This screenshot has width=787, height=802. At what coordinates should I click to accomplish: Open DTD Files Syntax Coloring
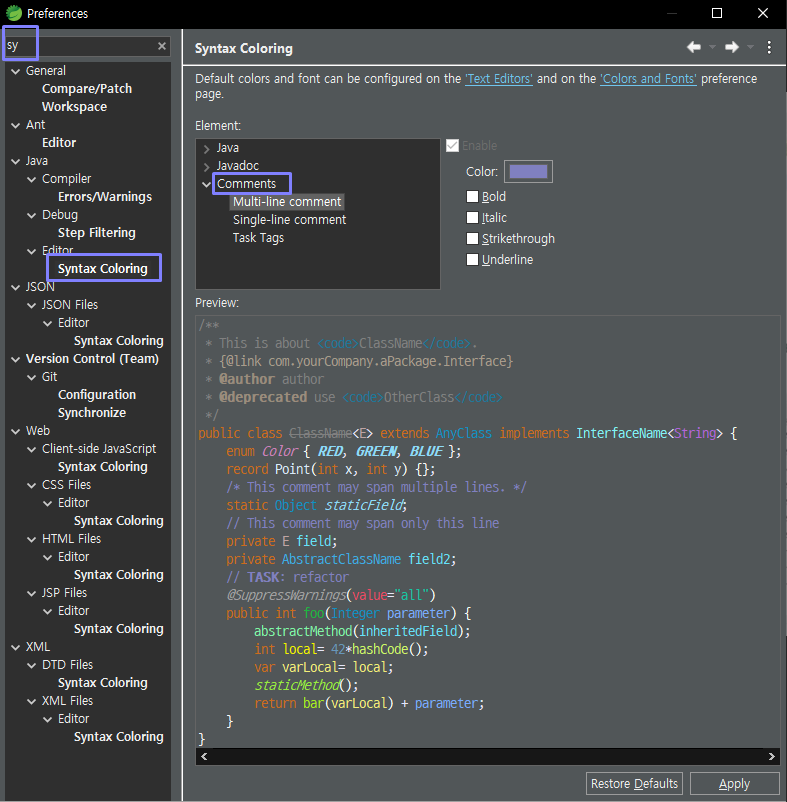(102, 683)
